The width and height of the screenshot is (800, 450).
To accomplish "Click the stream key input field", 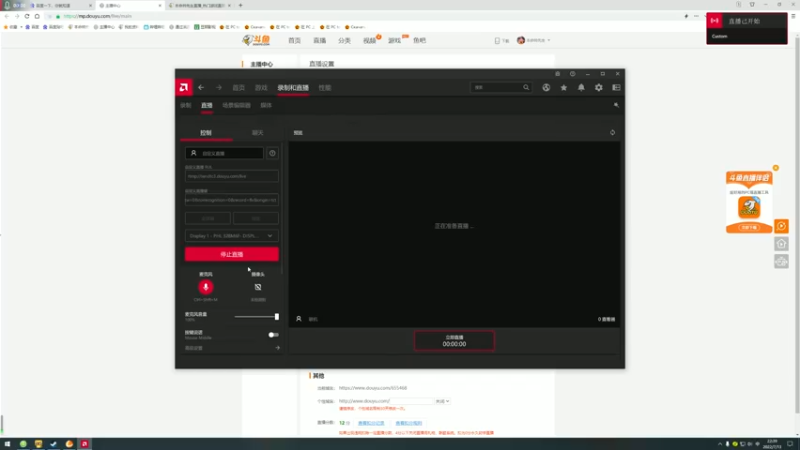I will pyautogui.click(x=232, y=200).
